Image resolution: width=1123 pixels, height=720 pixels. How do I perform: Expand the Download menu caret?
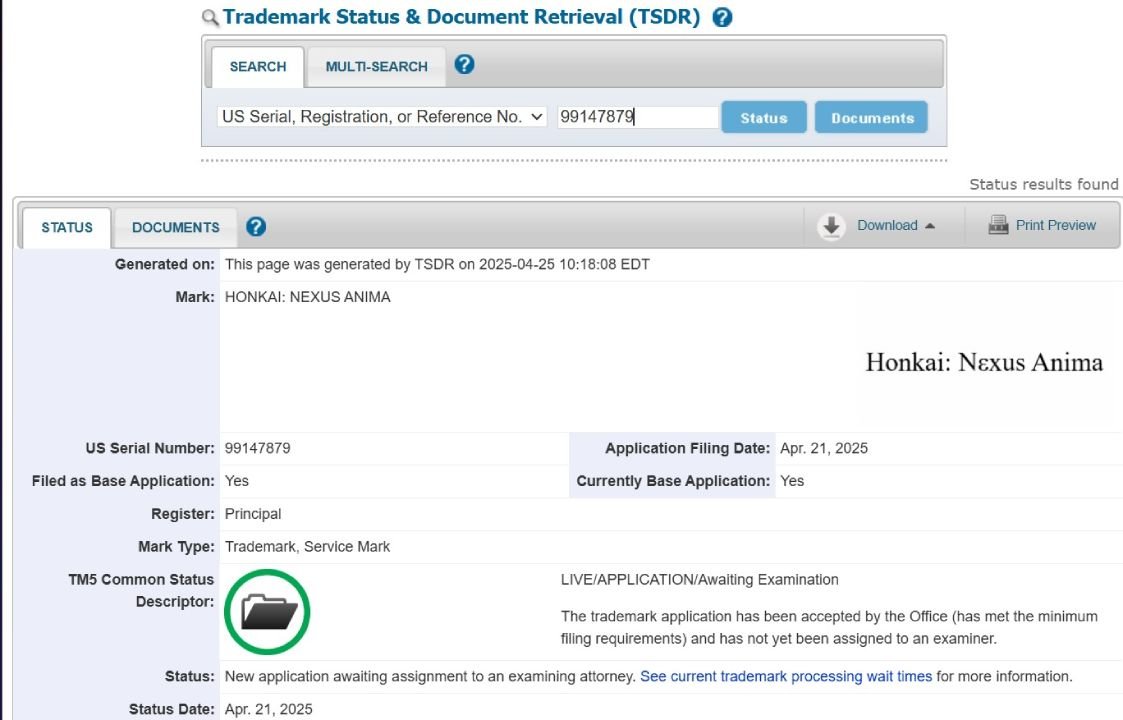[930, 226]
